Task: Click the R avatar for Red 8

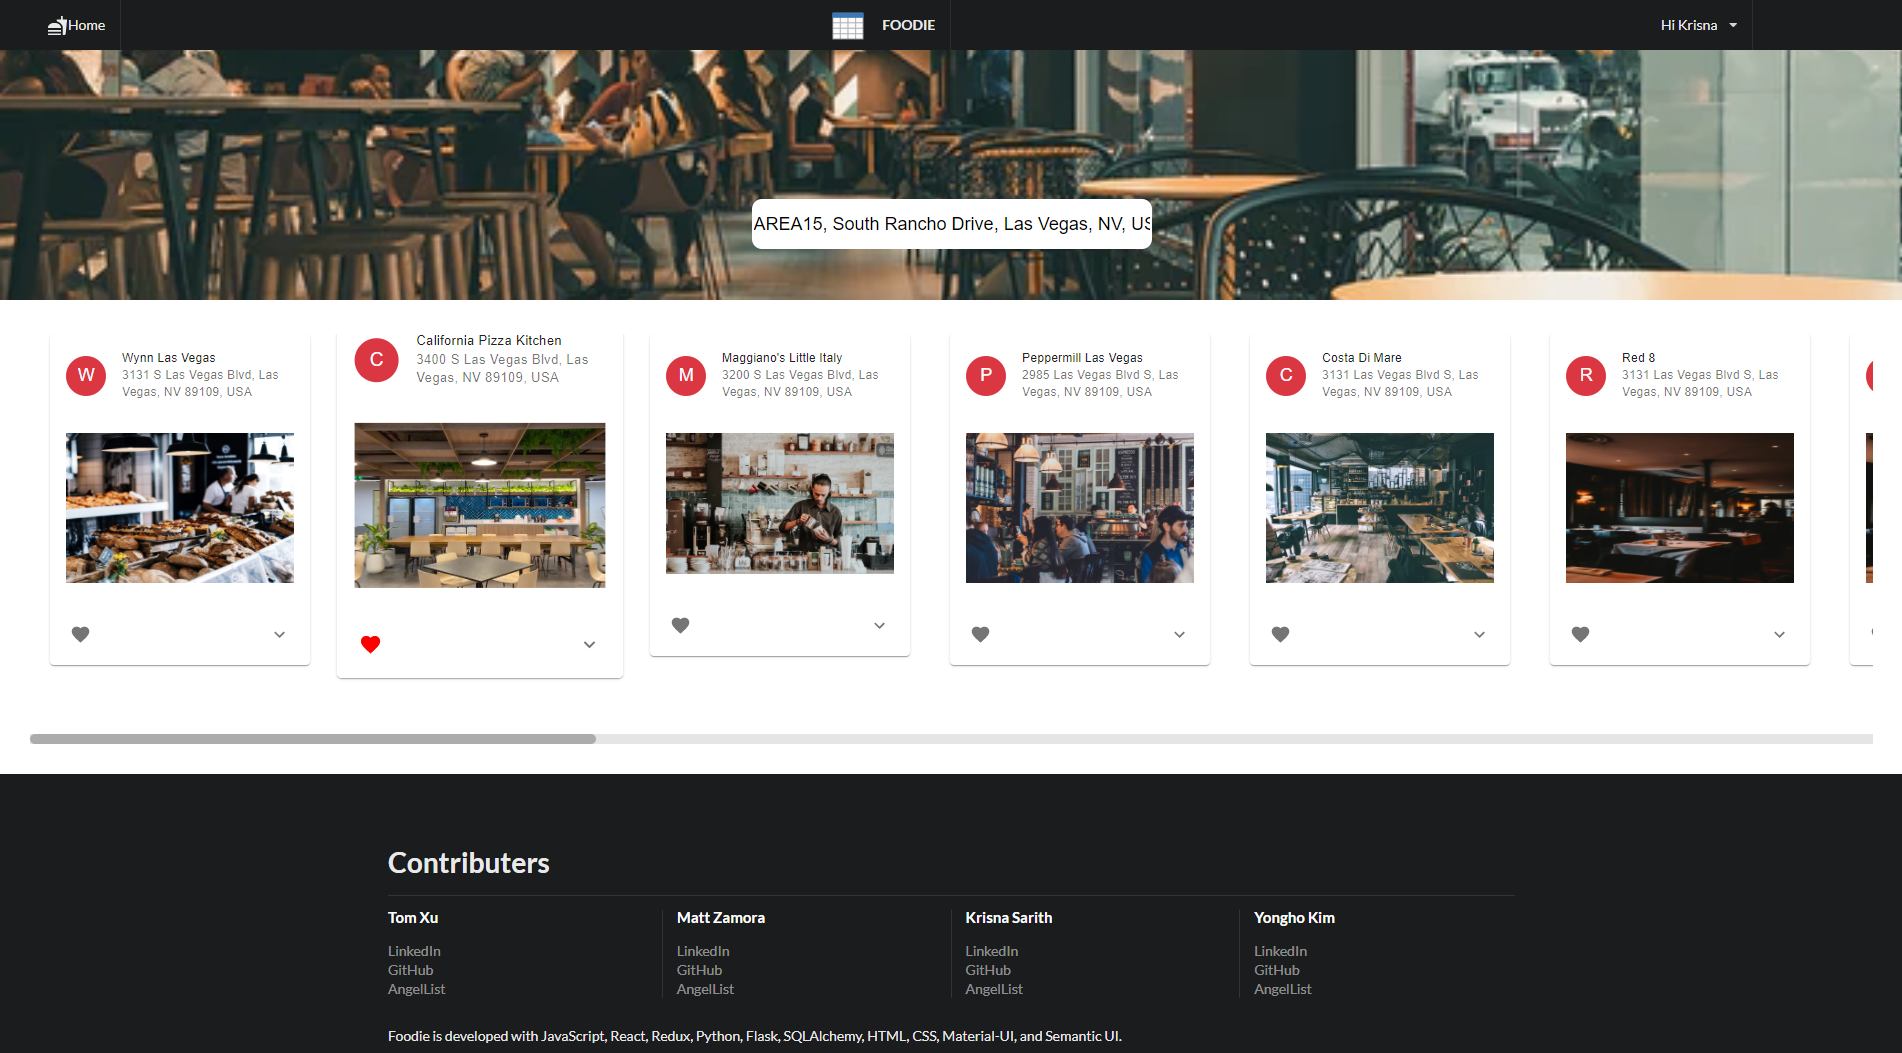Action: pyautogui.click(x=1586, y=375)
